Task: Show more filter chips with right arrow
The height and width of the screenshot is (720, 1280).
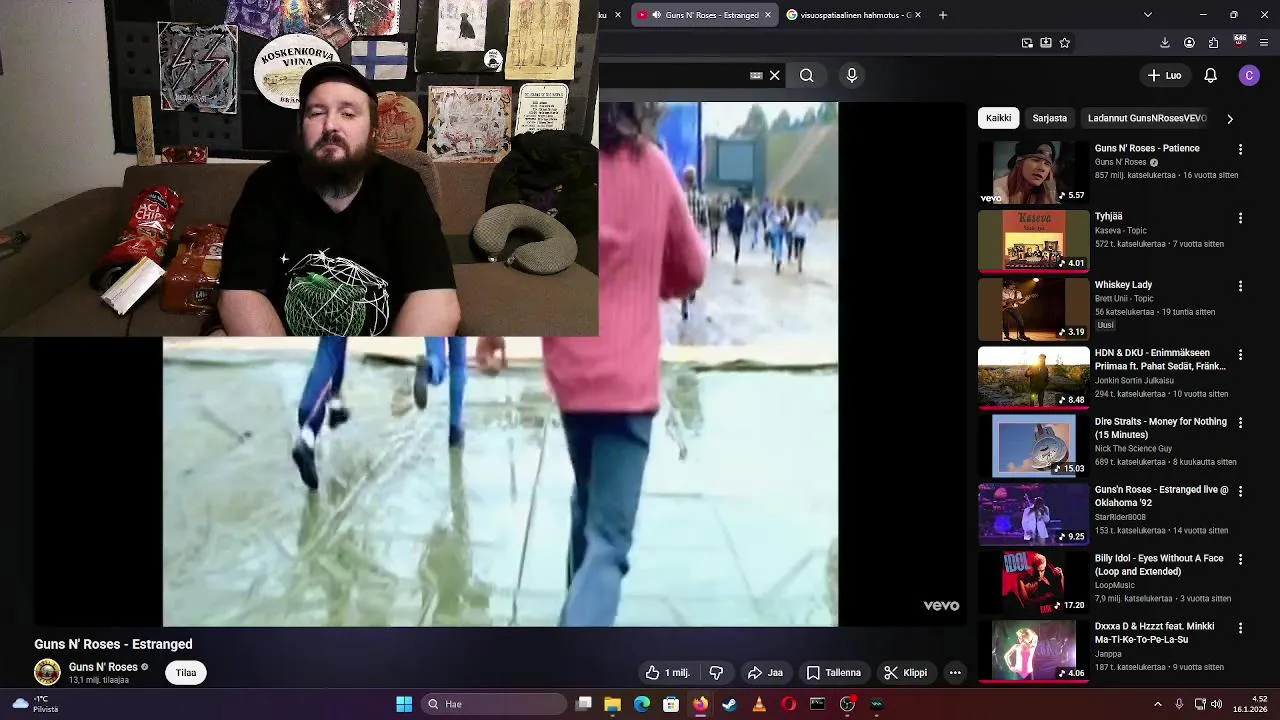Action: pos(1229,118)
